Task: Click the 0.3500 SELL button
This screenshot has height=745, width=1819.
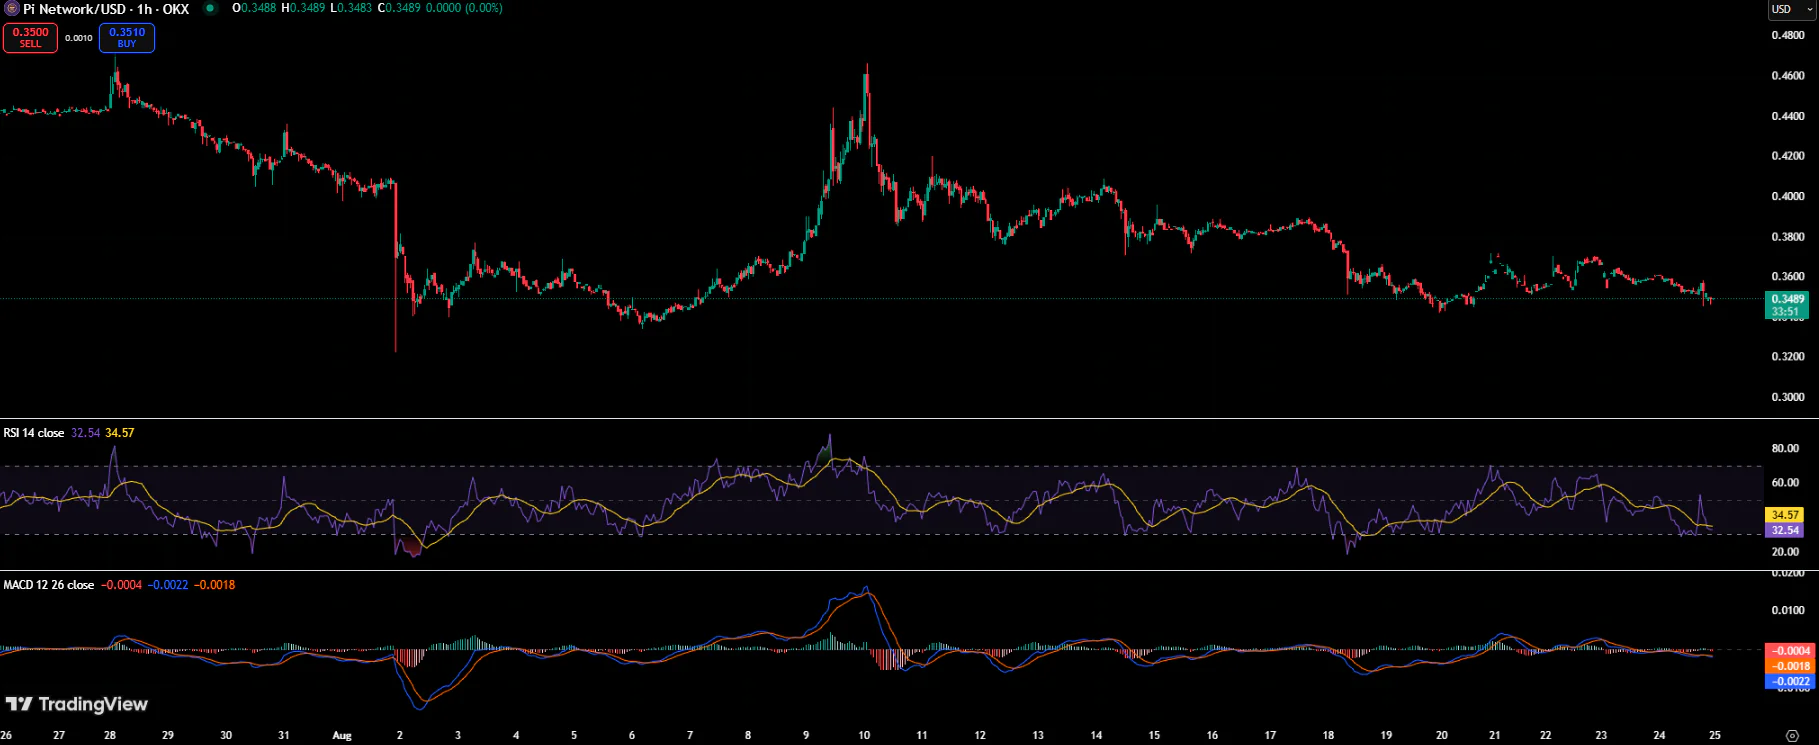Action: pyautogui.click(x=31, y=38)
